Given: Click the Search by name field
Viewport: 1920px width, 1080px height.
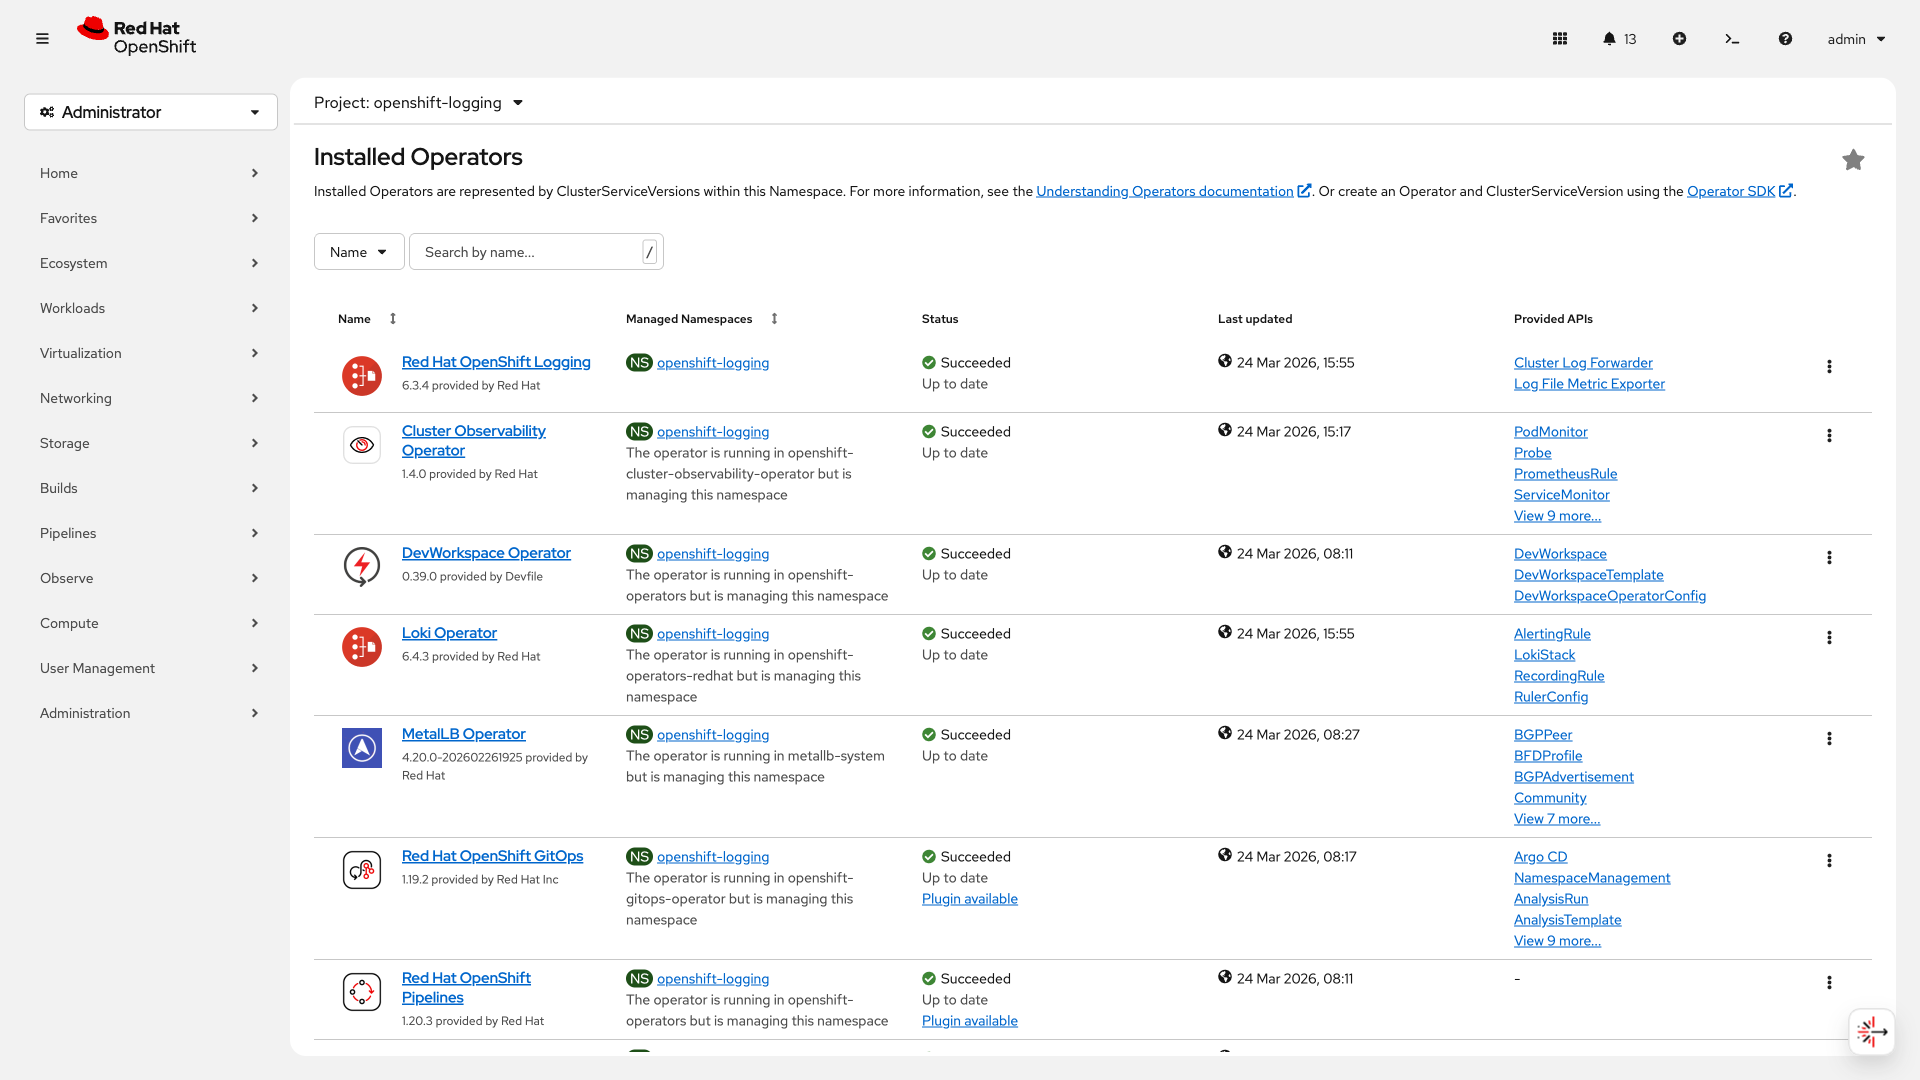Looking at the screenshot, I should pyautogui.click(x=530, y=251).
